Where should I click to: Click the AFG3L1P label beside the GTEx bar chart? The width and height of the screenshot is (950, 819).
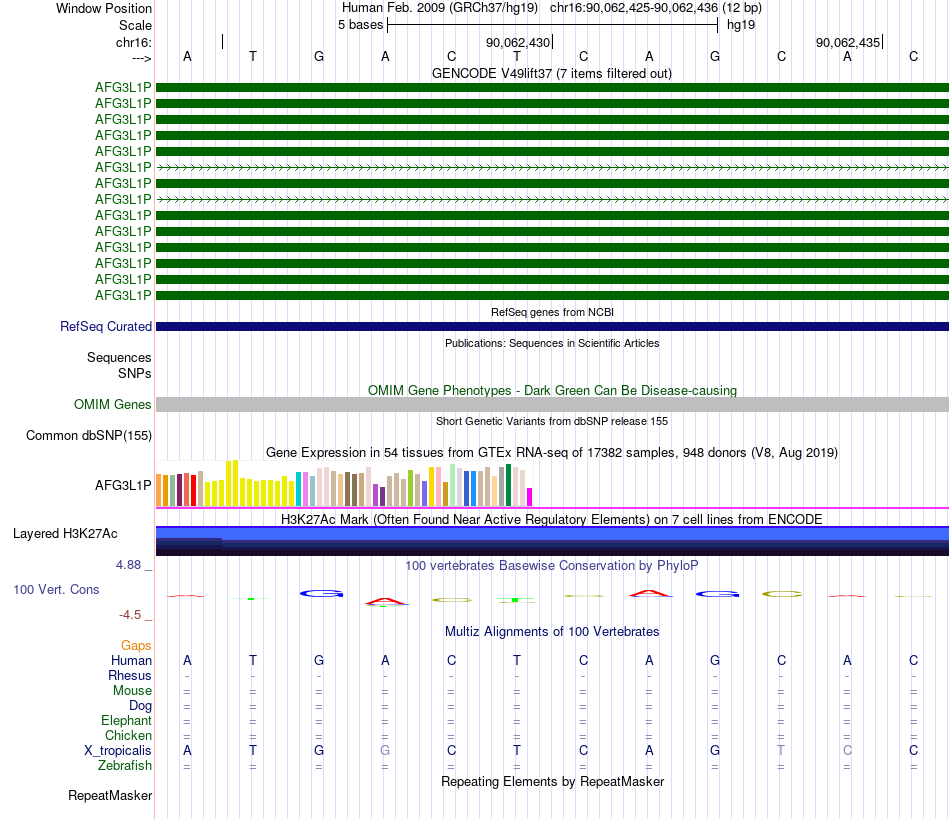click(123, 485)
